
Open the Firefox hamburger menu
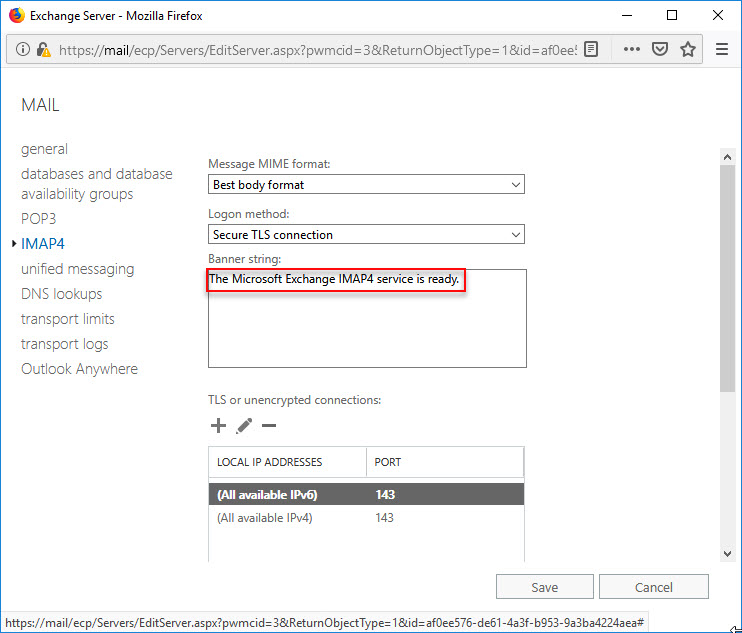click(722, 49)
